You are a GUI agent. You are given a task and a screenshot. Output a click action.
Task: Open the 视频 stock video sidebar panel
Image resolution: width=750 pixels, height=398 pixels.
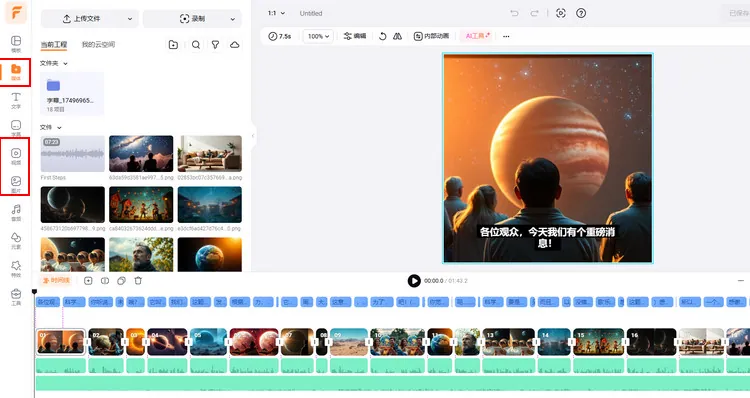click(16, 156)
